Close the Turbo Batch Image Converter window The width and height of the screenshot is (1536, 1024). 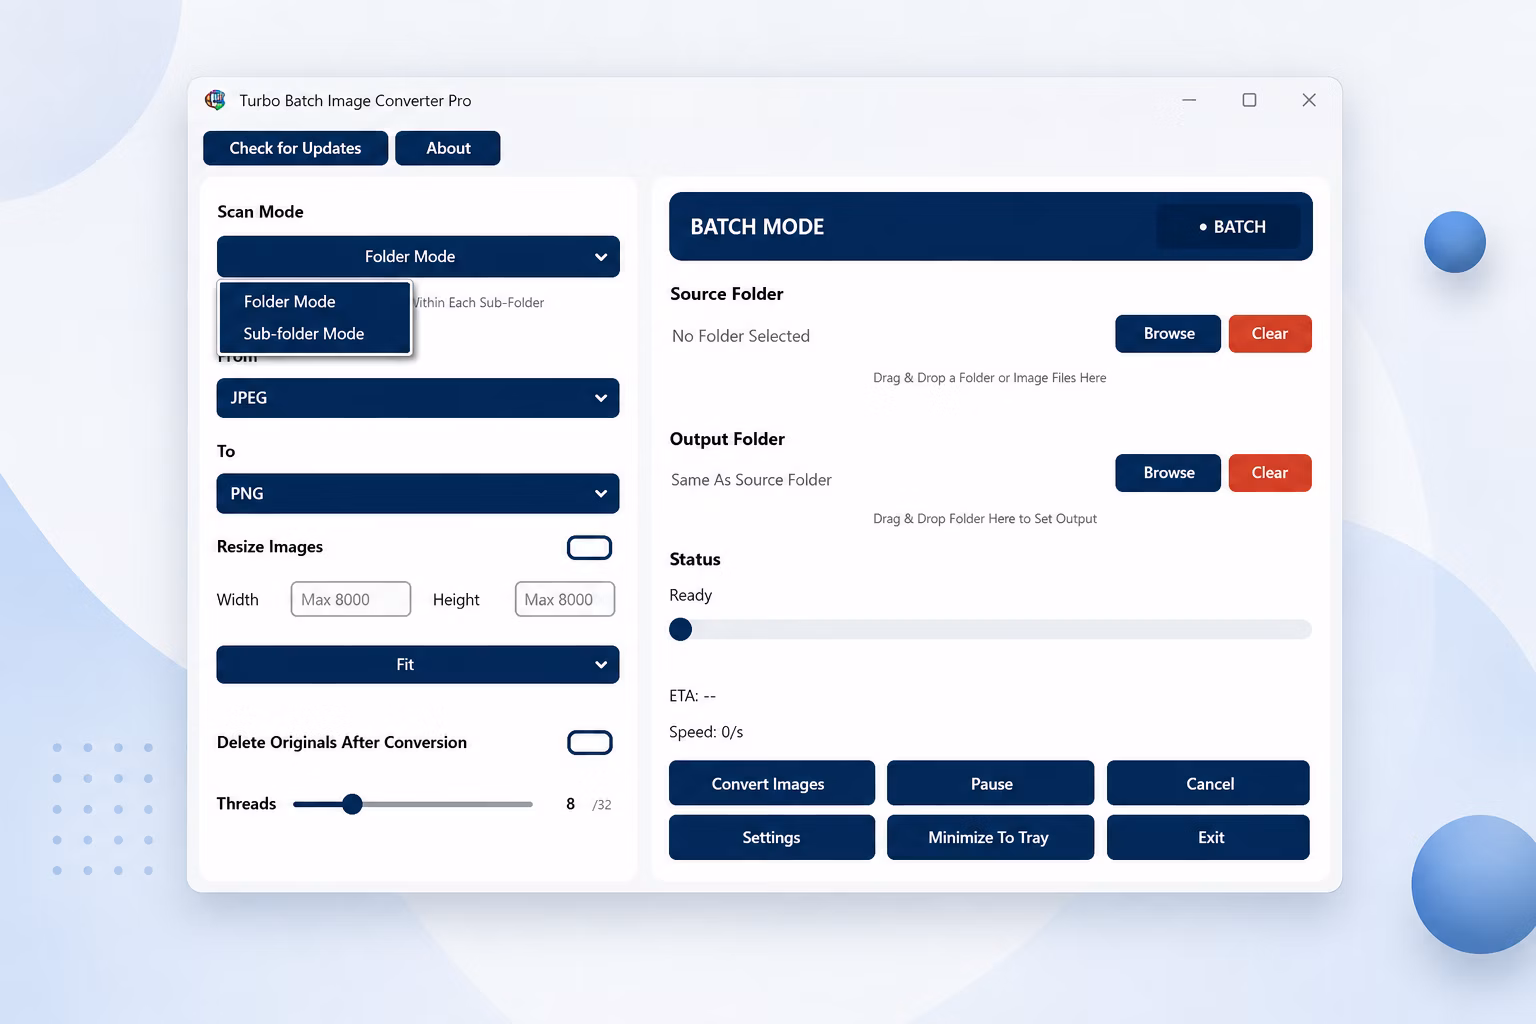click(x=1309, y=100)
